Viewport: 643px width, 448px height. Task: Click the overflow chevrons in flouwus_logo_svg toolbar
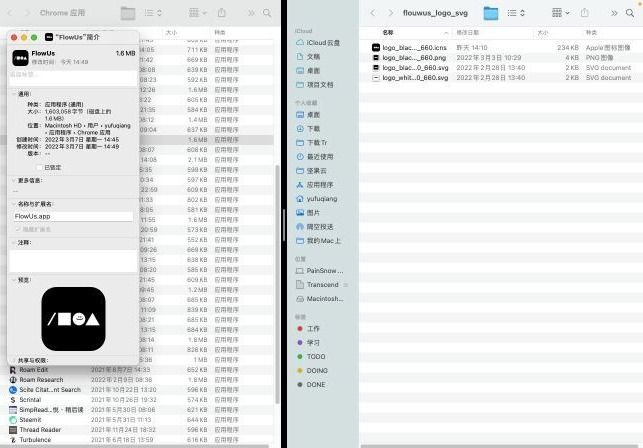(x=614, y=13)
